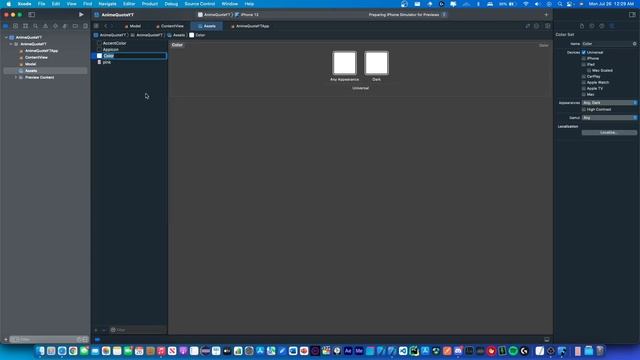Select Model file in the project navigator
This screenshot has width=640, height=360.
click(31, 64)
